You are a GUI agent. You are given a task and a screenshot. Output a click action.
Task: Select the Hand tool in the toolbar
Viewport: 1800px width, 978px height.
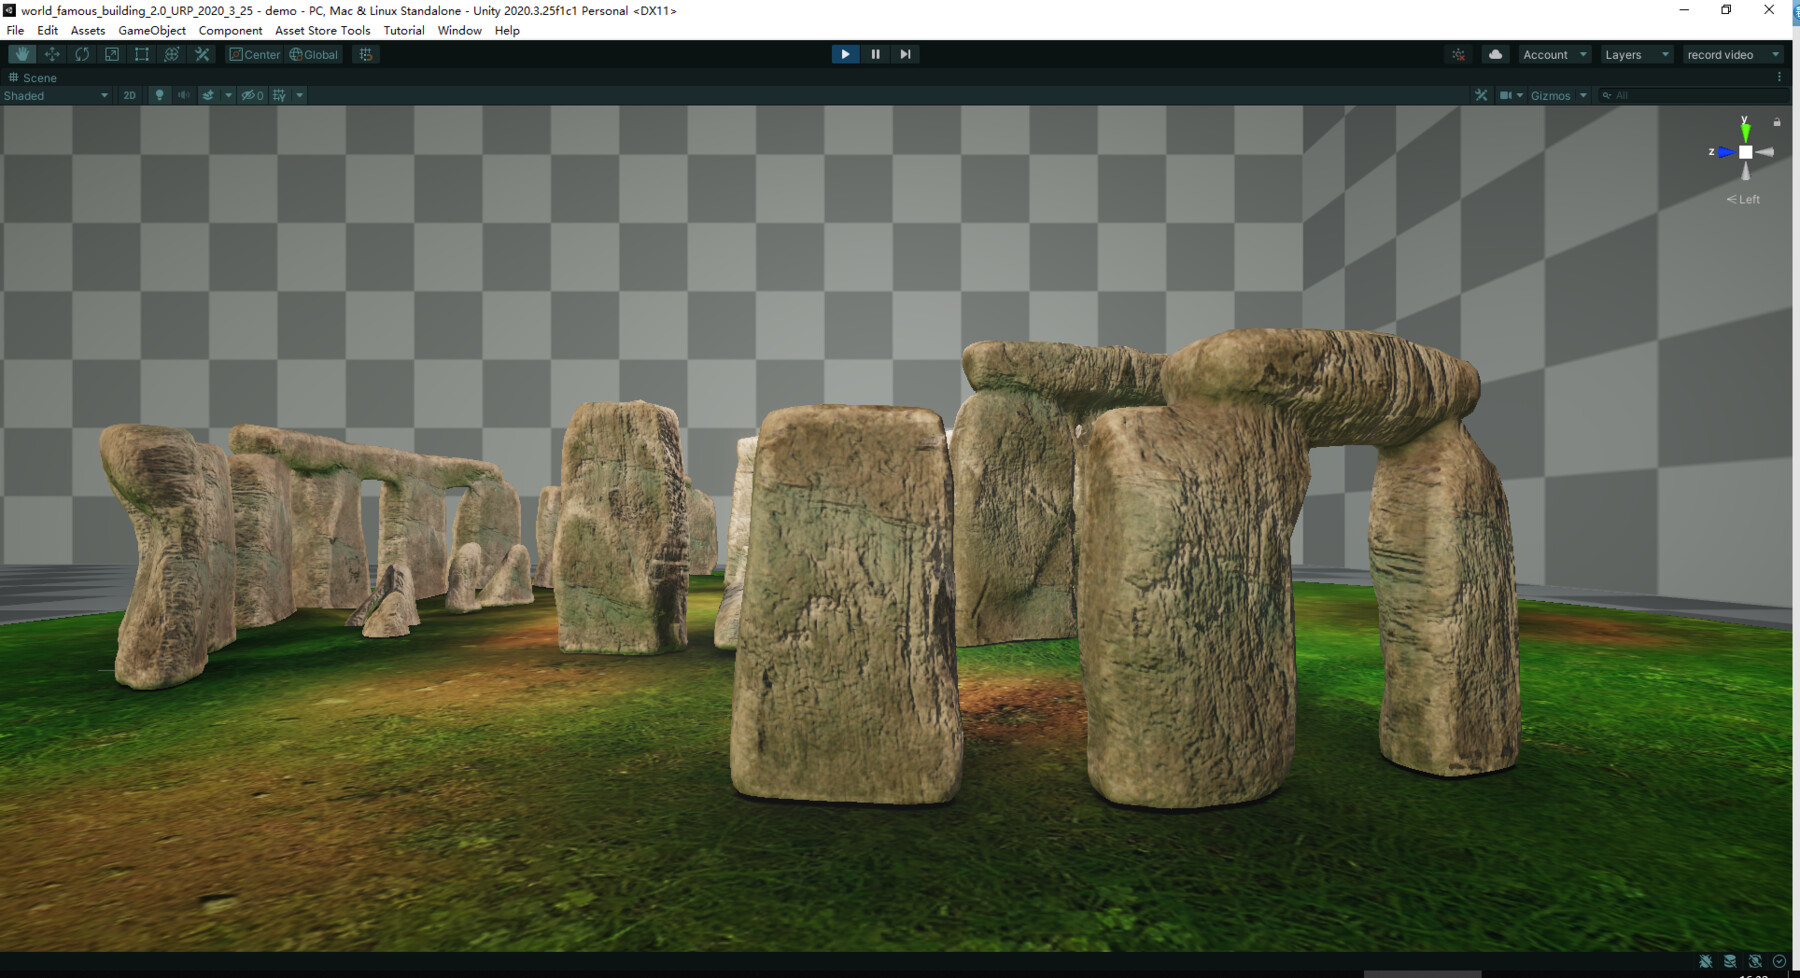pos(21,54)
